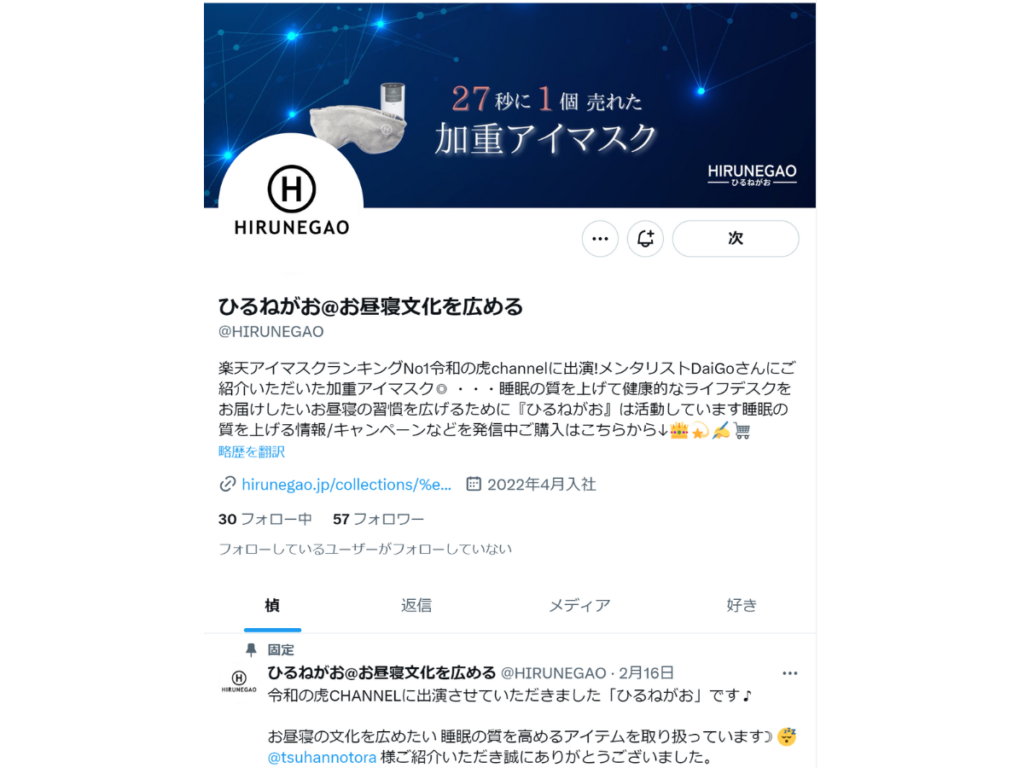The width and height of the screenshot is (1024, 768).
Task: Open the pinned post's three-dot menu
Action: (790, 673)
